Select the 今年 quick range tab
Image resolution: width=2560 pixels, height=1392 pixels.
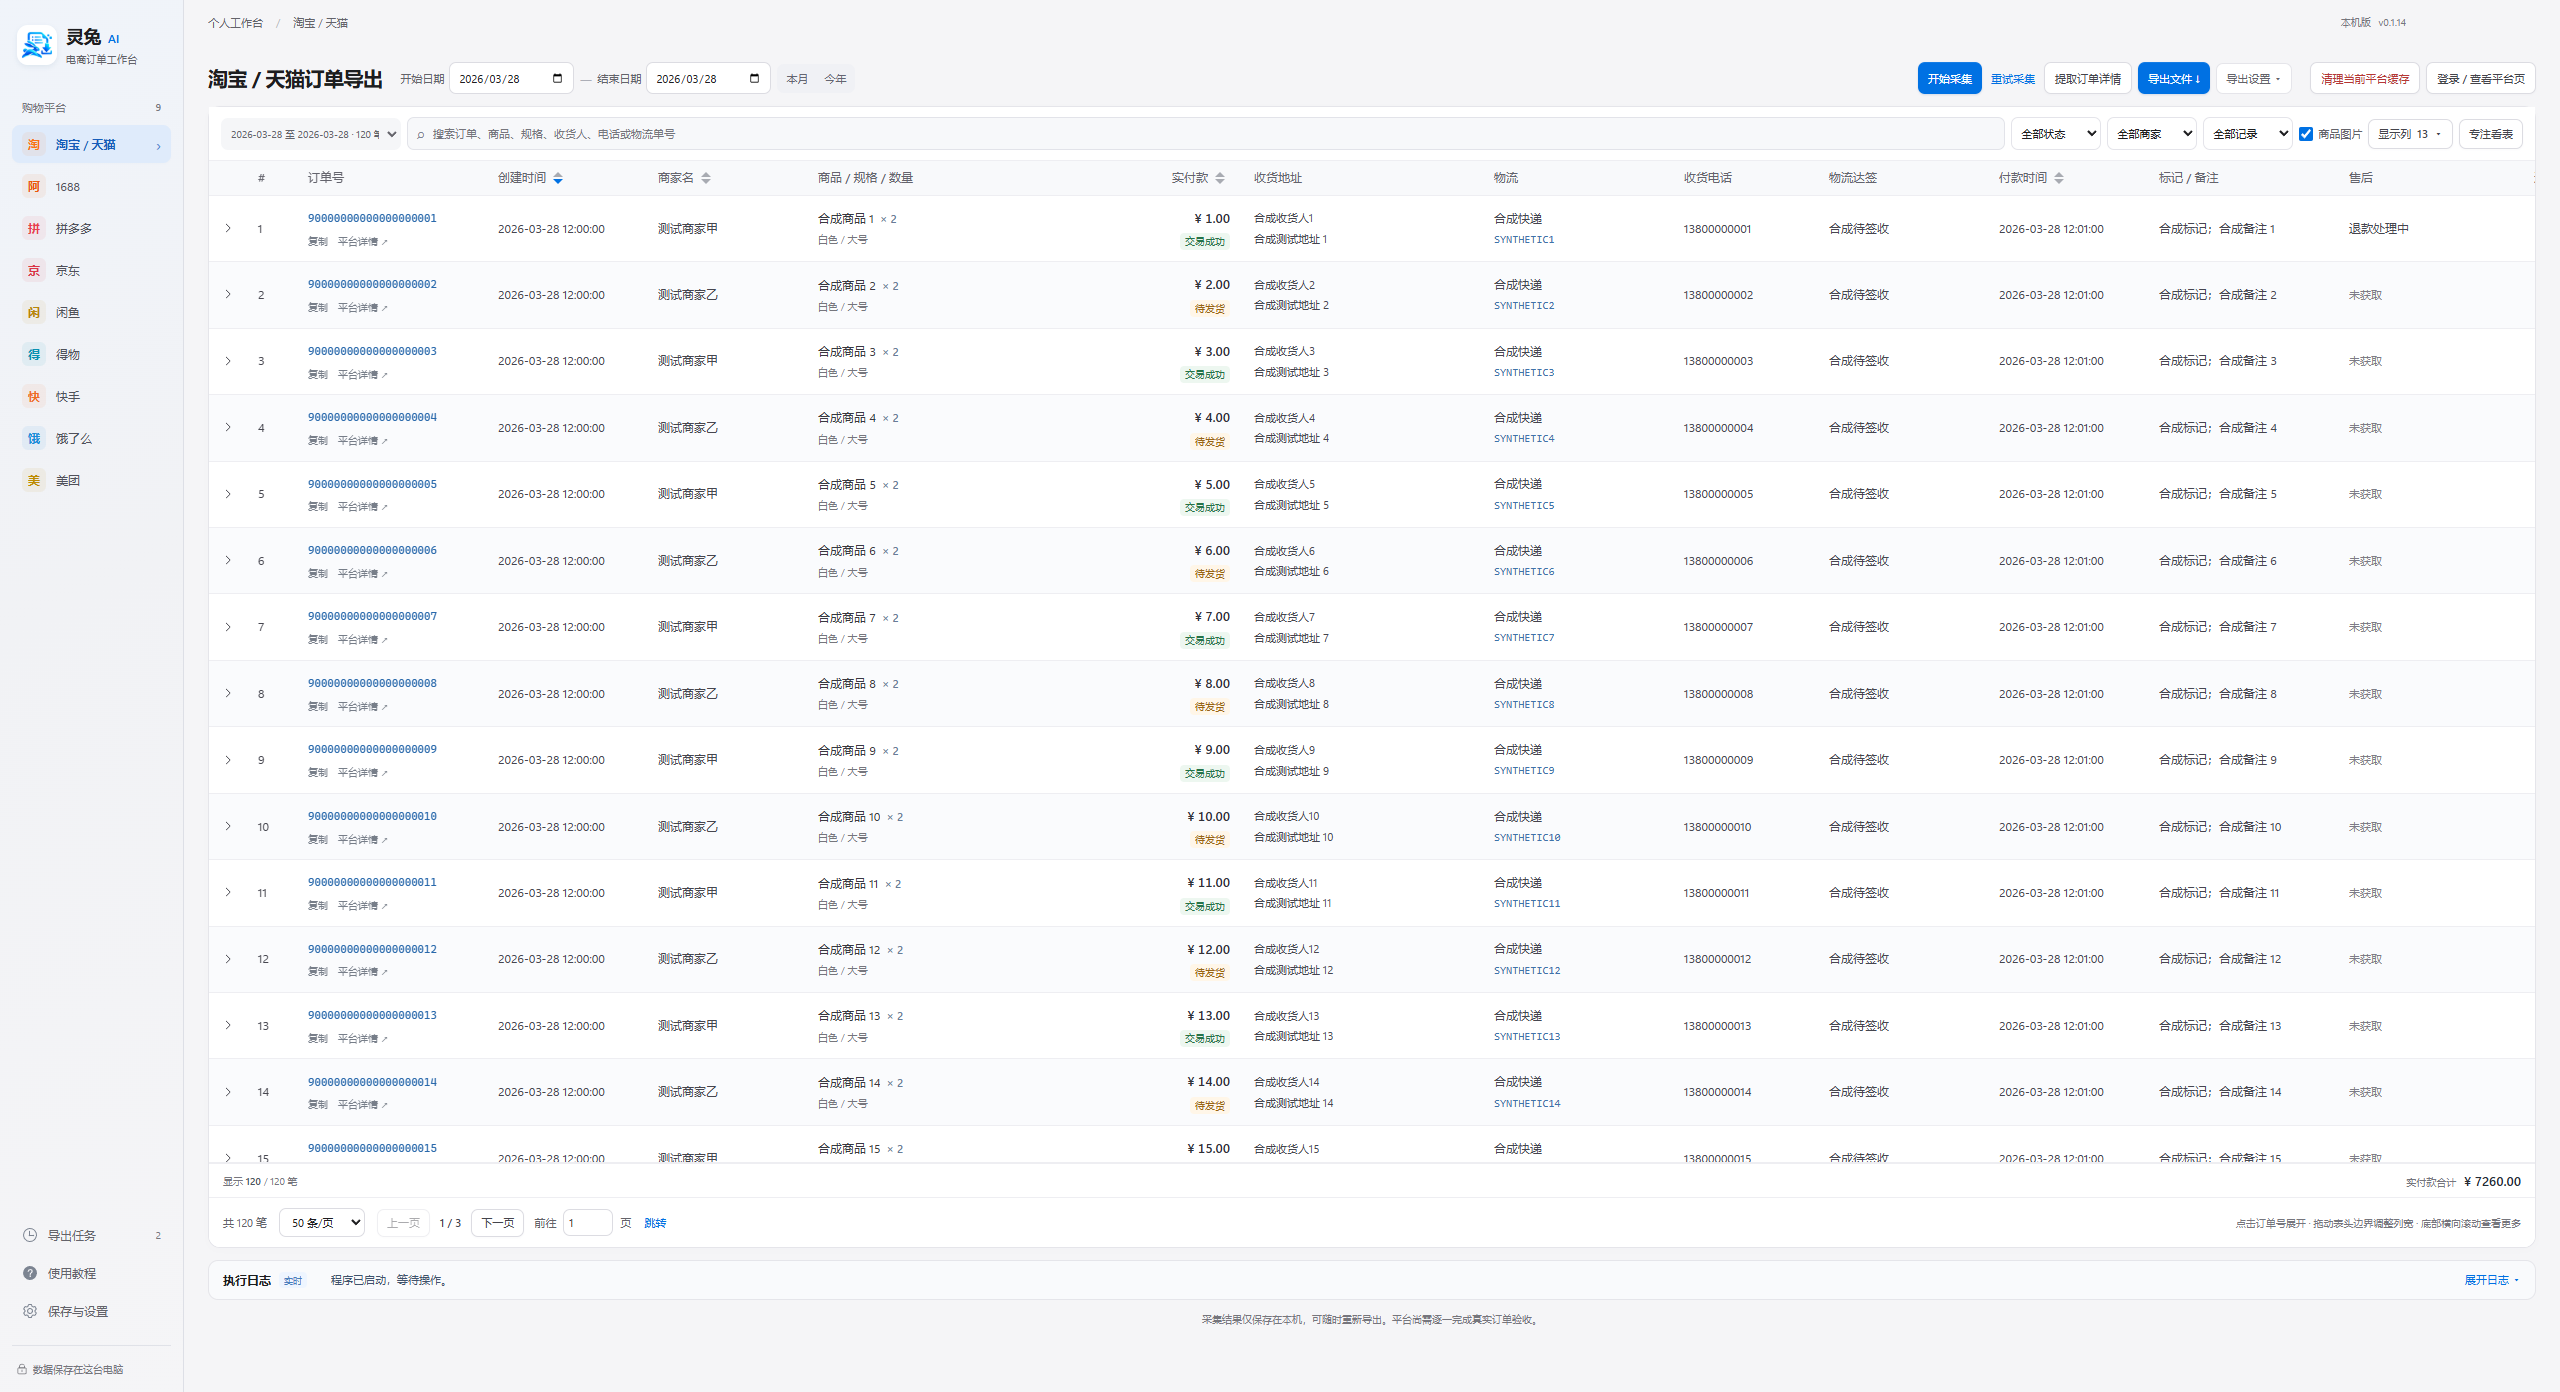tap(835, 79)
